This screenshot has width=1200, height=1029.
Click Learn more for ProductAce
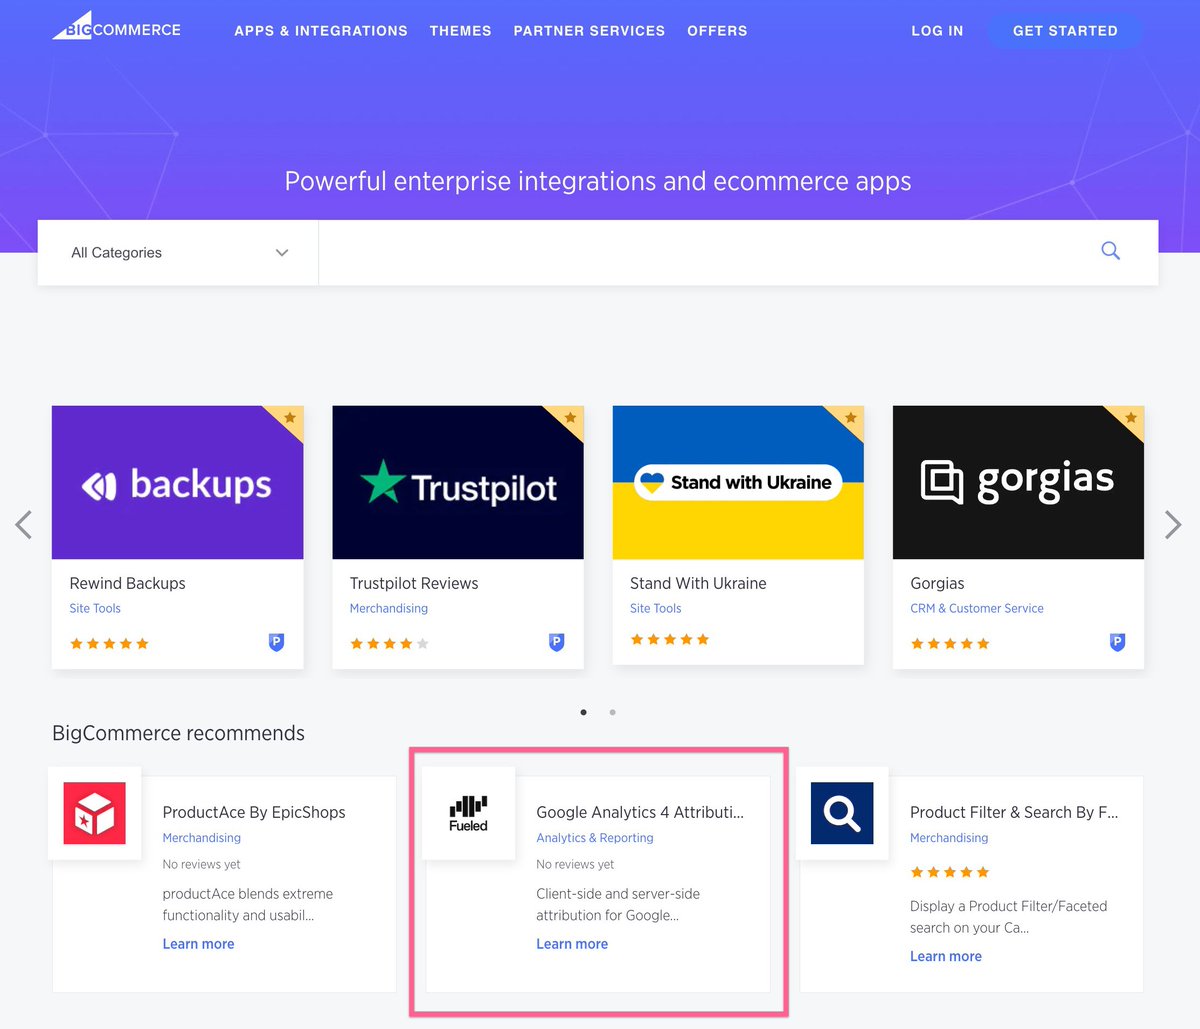198,944
